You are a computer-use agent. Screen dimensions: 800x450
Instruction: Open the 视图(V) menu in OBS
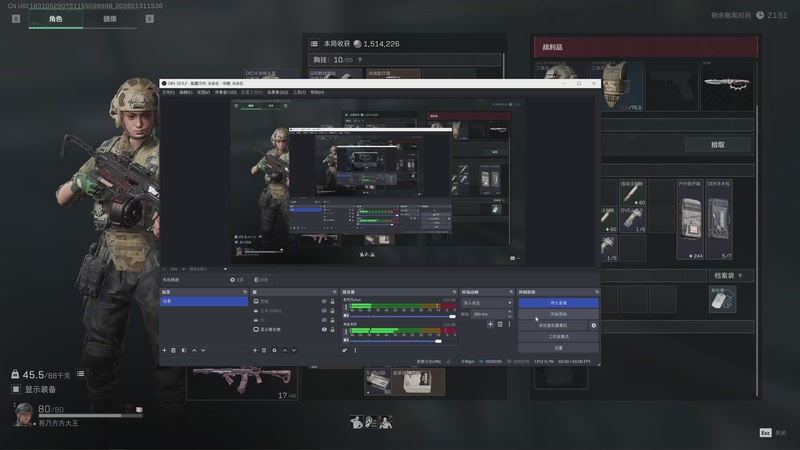(x=203, y=92)
